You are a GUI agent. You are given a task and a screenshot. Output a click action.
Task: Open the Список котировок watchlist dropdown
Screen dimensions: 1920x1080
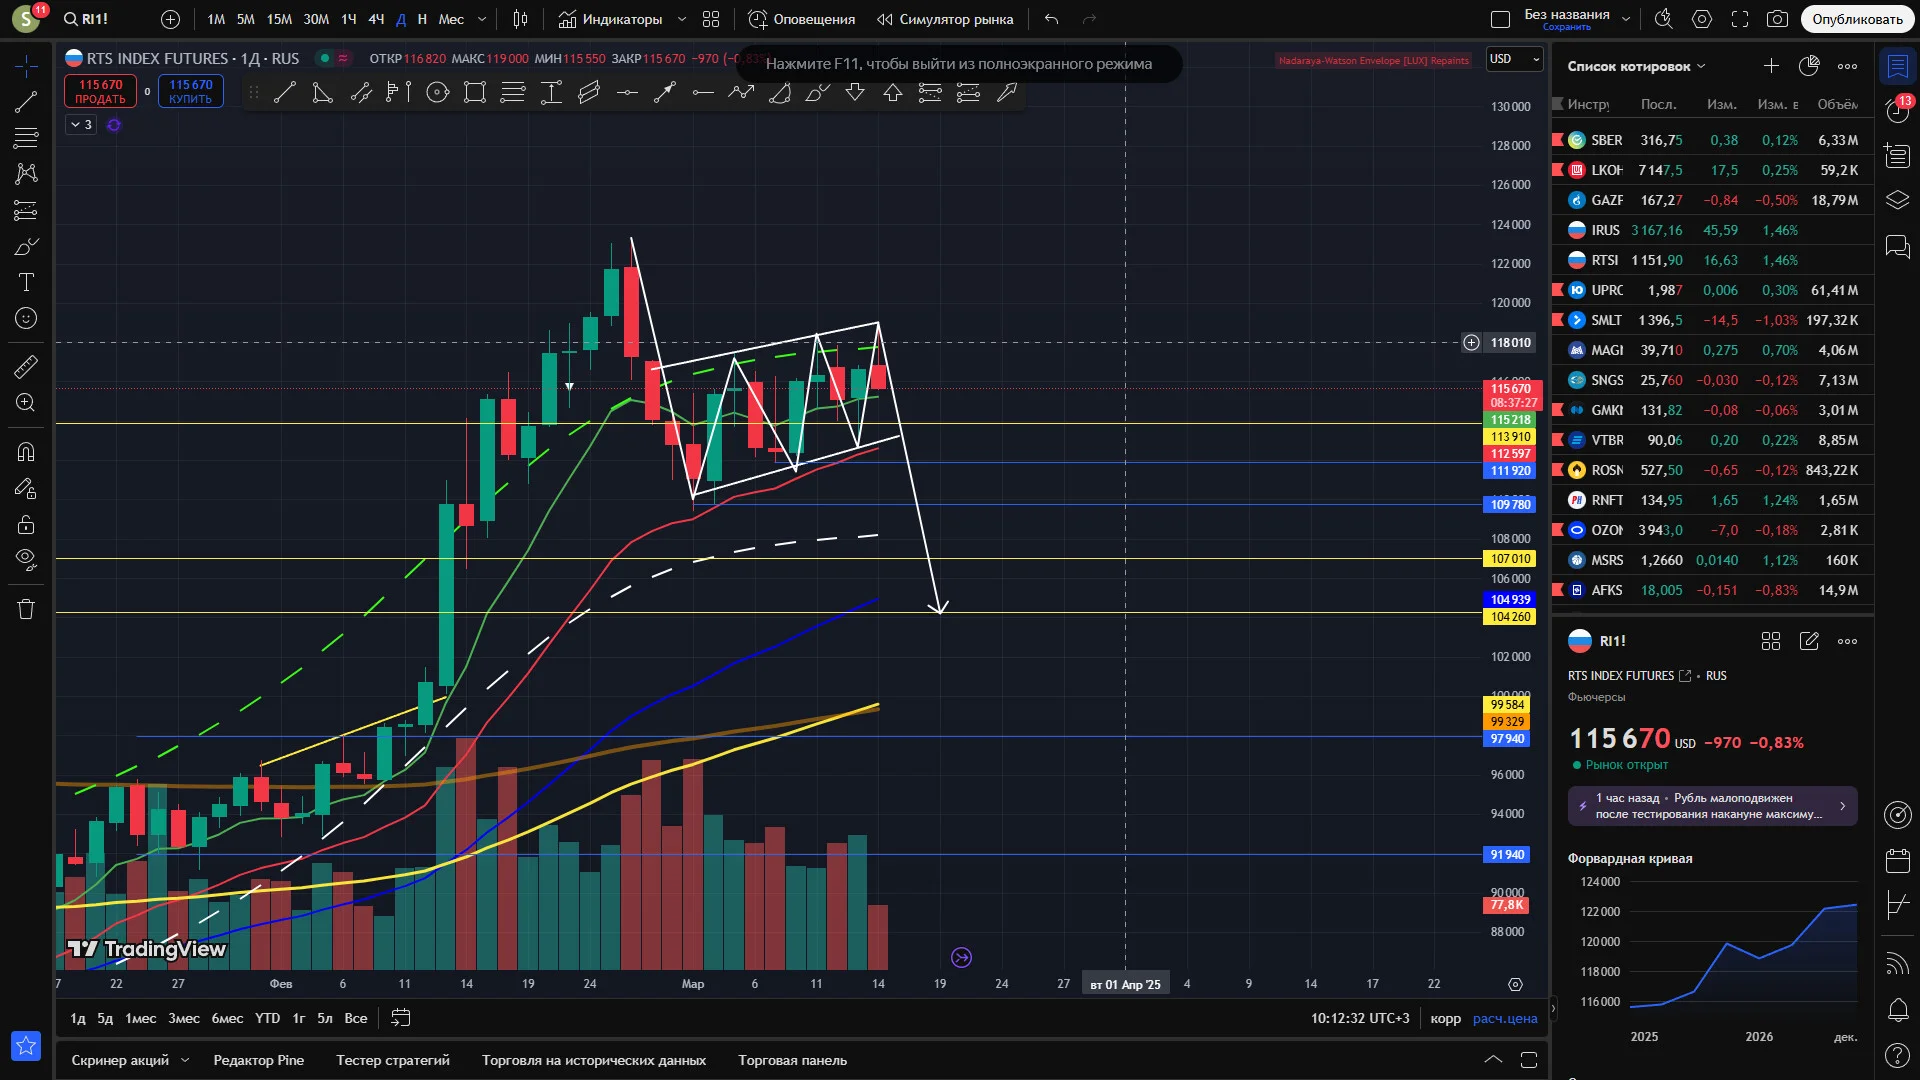tap(1637, 66)
